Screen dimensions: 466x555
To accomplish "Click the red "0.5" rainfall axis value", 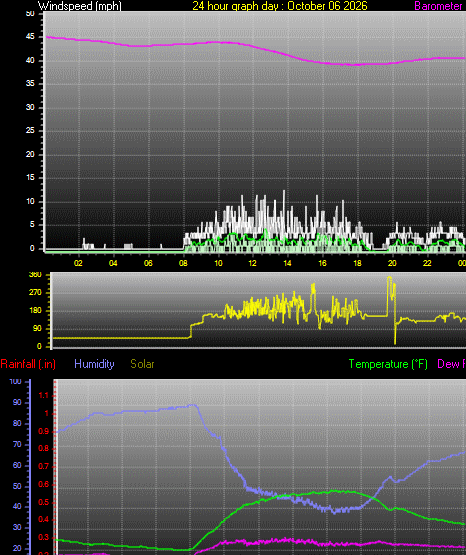I will tap(43, 503).
